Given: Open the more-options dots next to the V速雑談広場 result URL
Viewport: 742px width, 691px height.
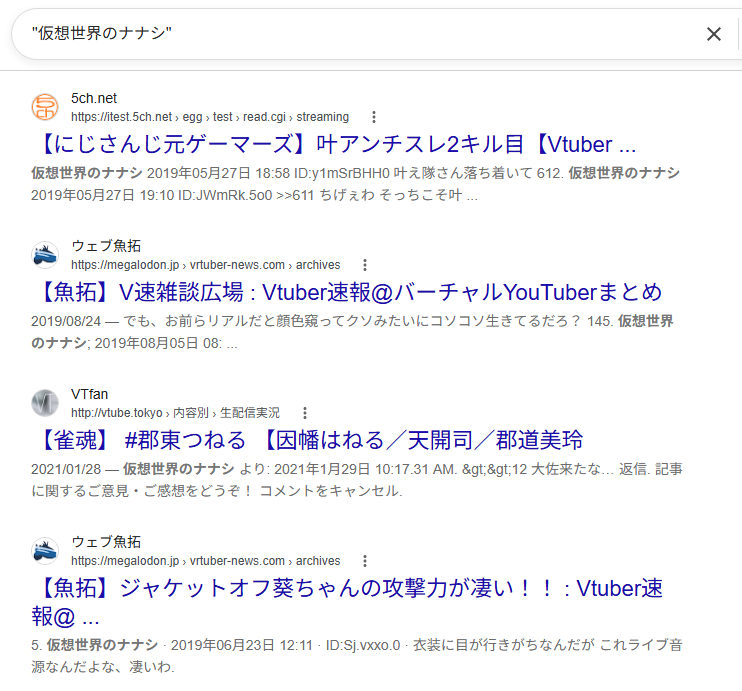Looking at the screenshot, I should tap(365, 265).
